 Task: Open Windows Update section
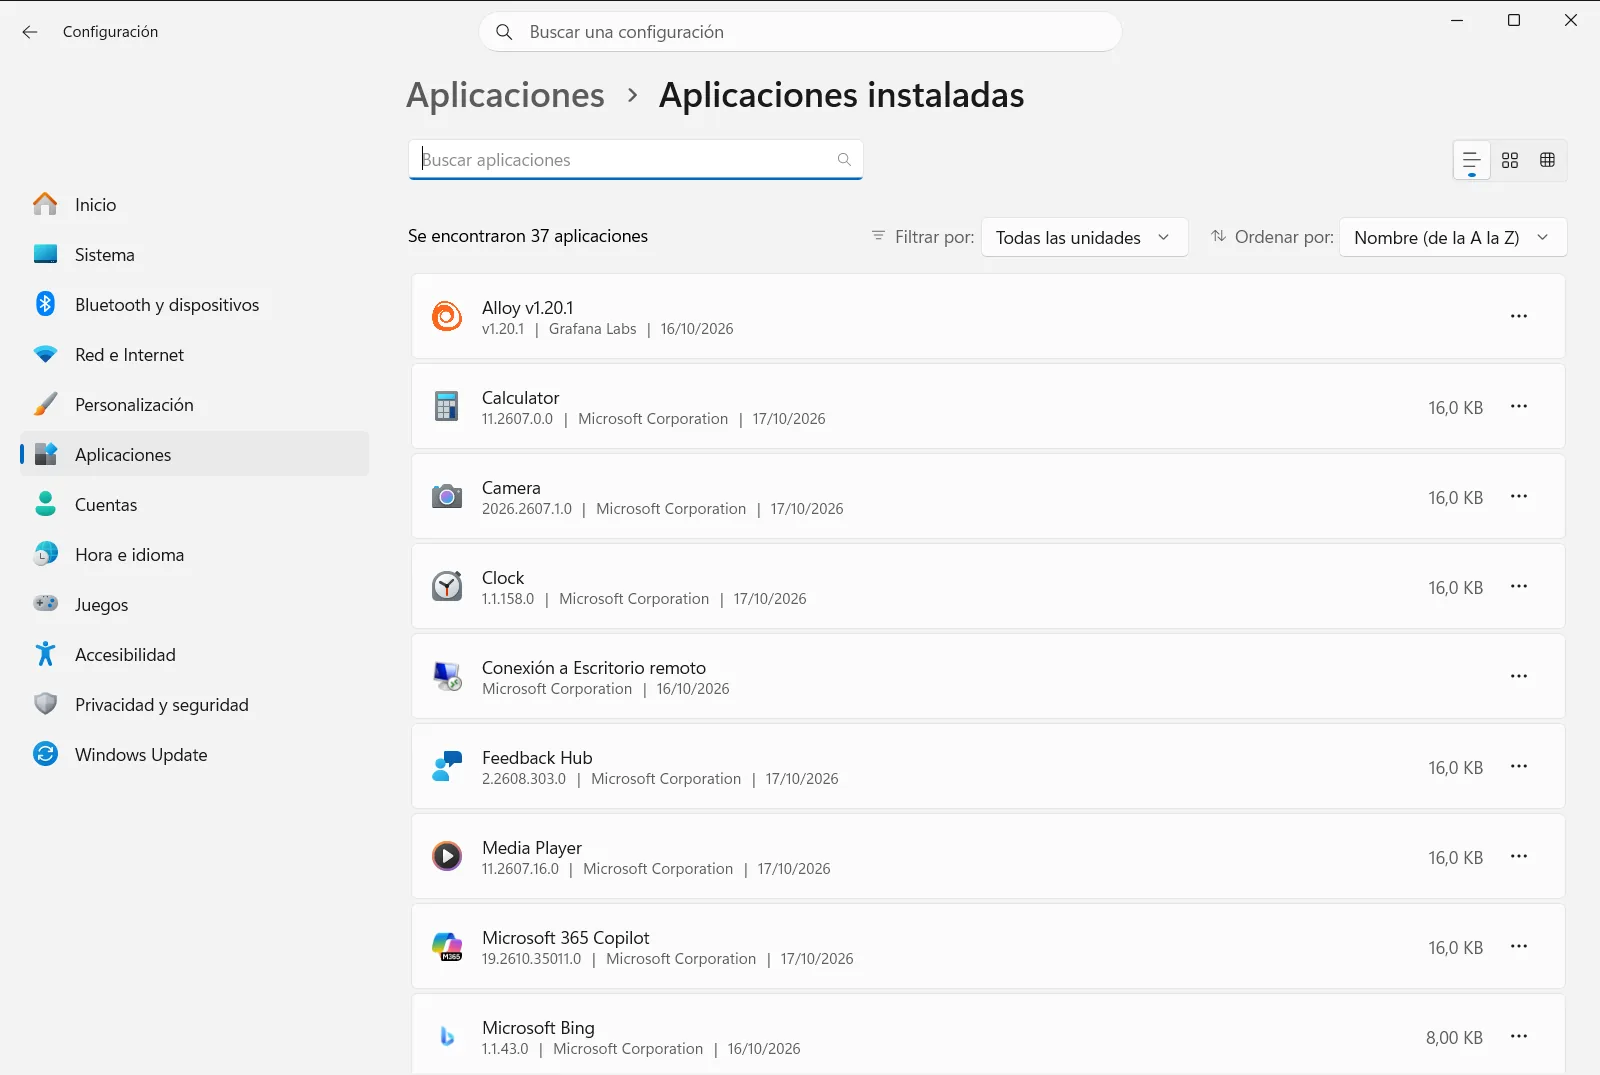point(195,754)
